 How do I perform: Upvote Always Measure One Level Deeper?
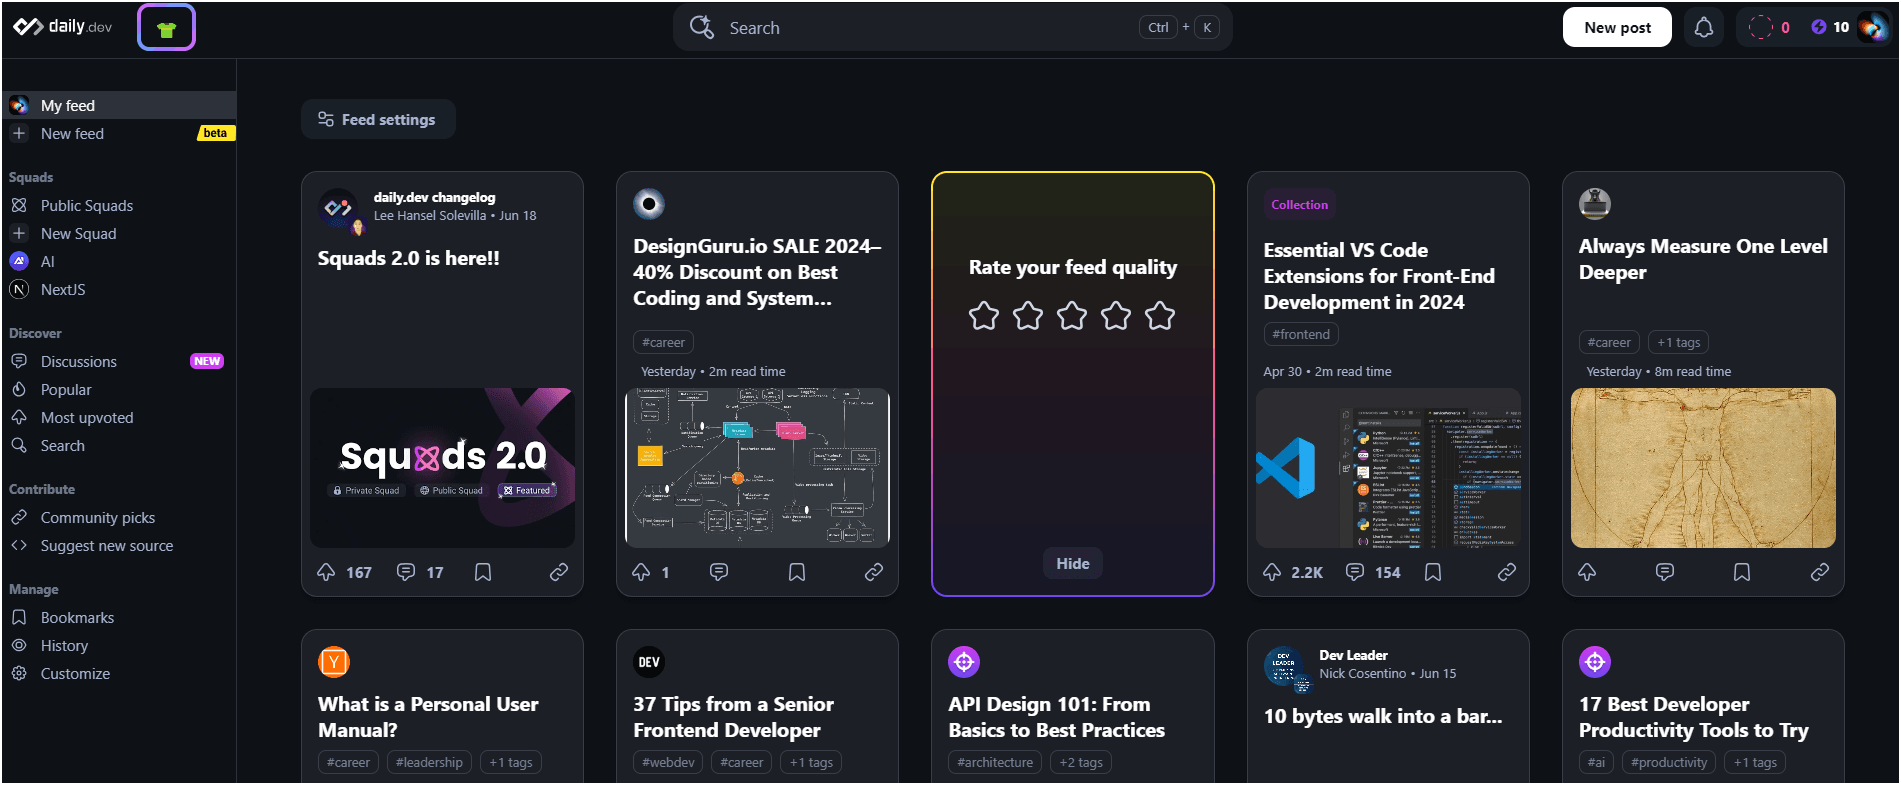click(x=1587, y=572)
